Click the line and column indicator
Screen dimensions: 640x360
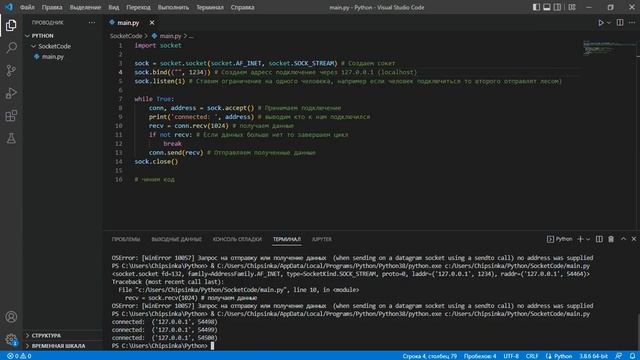[429, 356]
